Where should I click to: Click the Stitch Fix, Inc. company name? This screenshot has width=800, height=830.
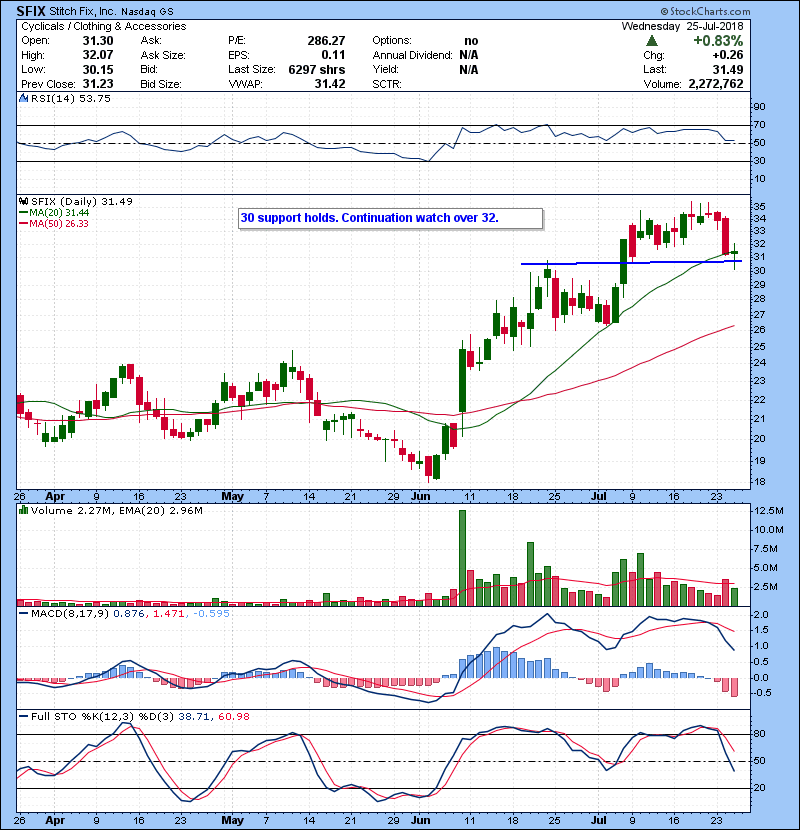coord(83,11)
